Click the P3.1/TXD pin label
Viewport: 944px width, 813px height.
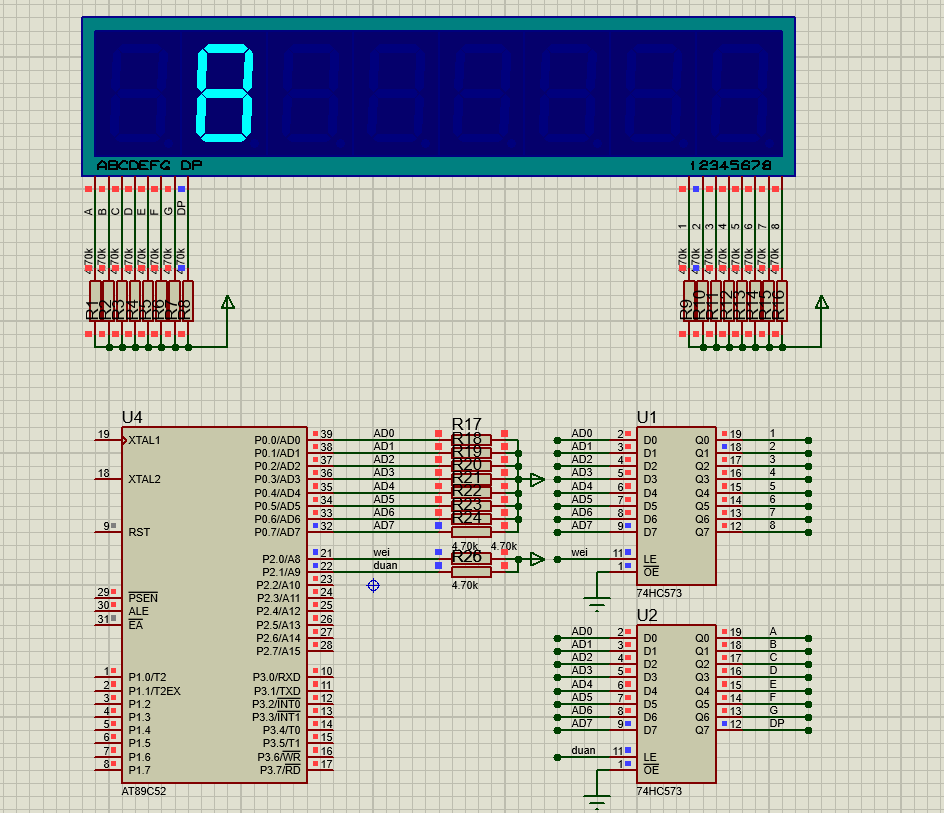[277, 691]
